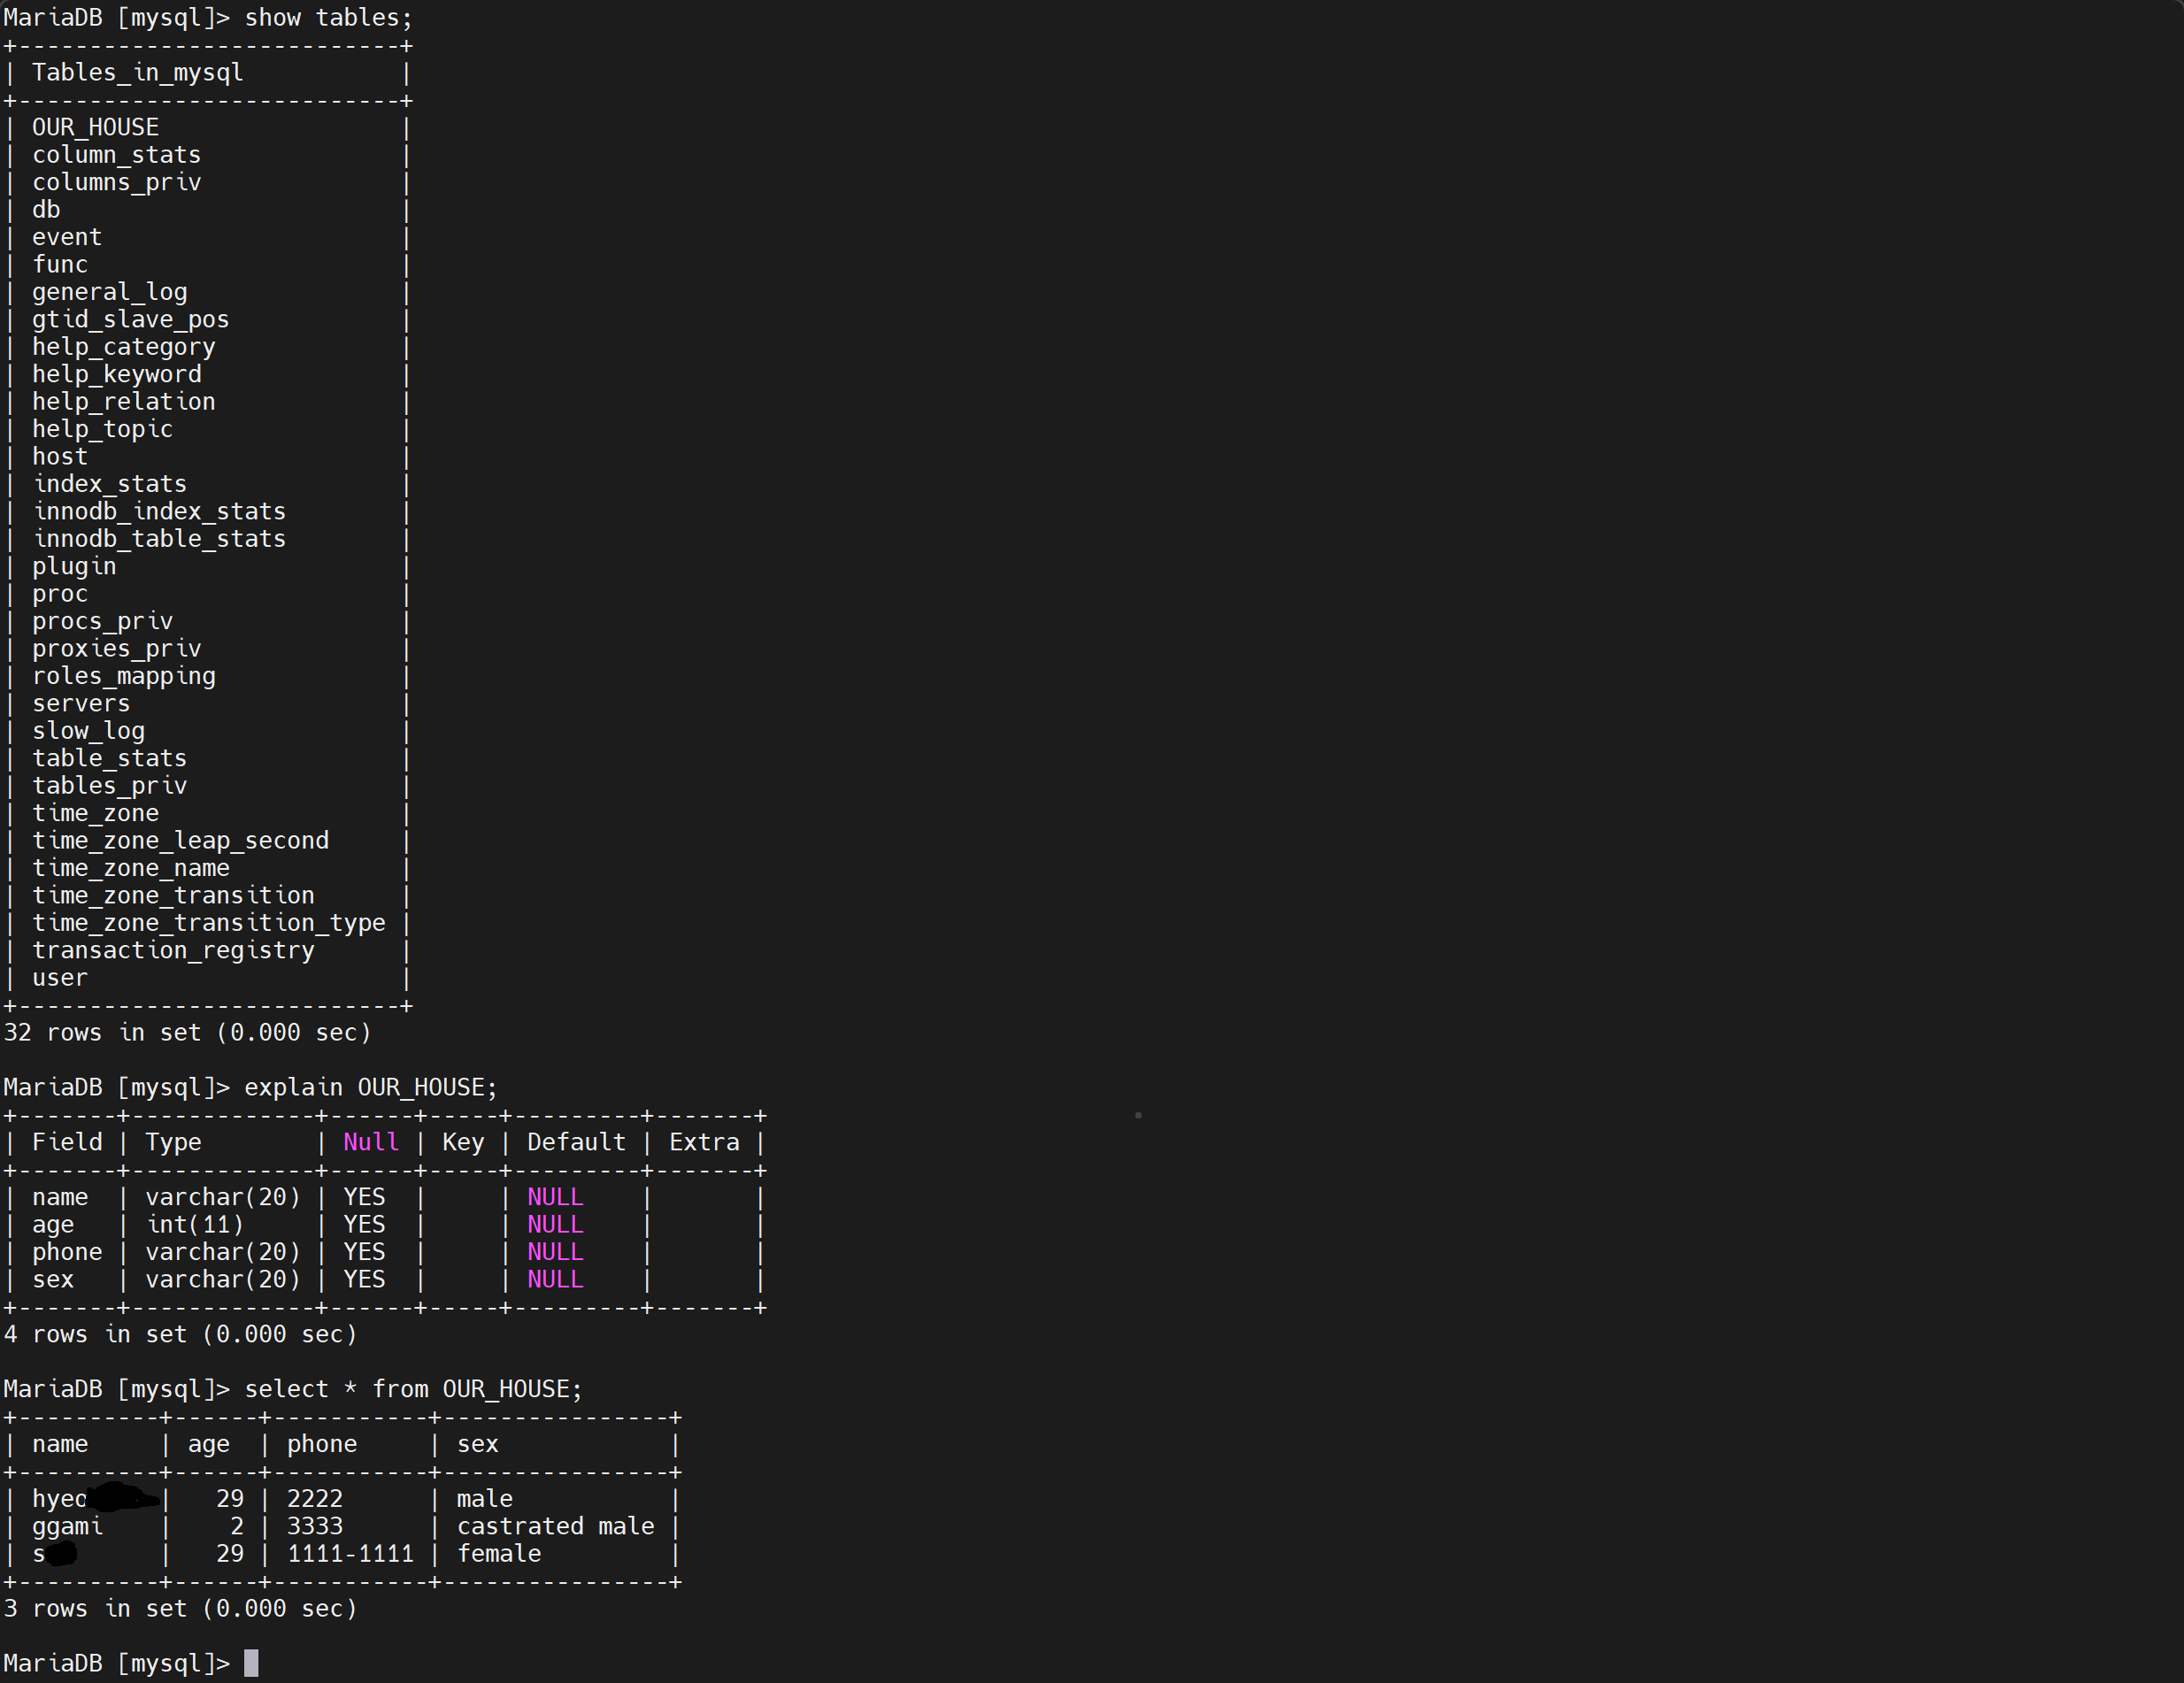Select the 'female' sex cell
Image resolution: width=2184 pixels, height=1683 pixels.
click(x=499, y=1554)
